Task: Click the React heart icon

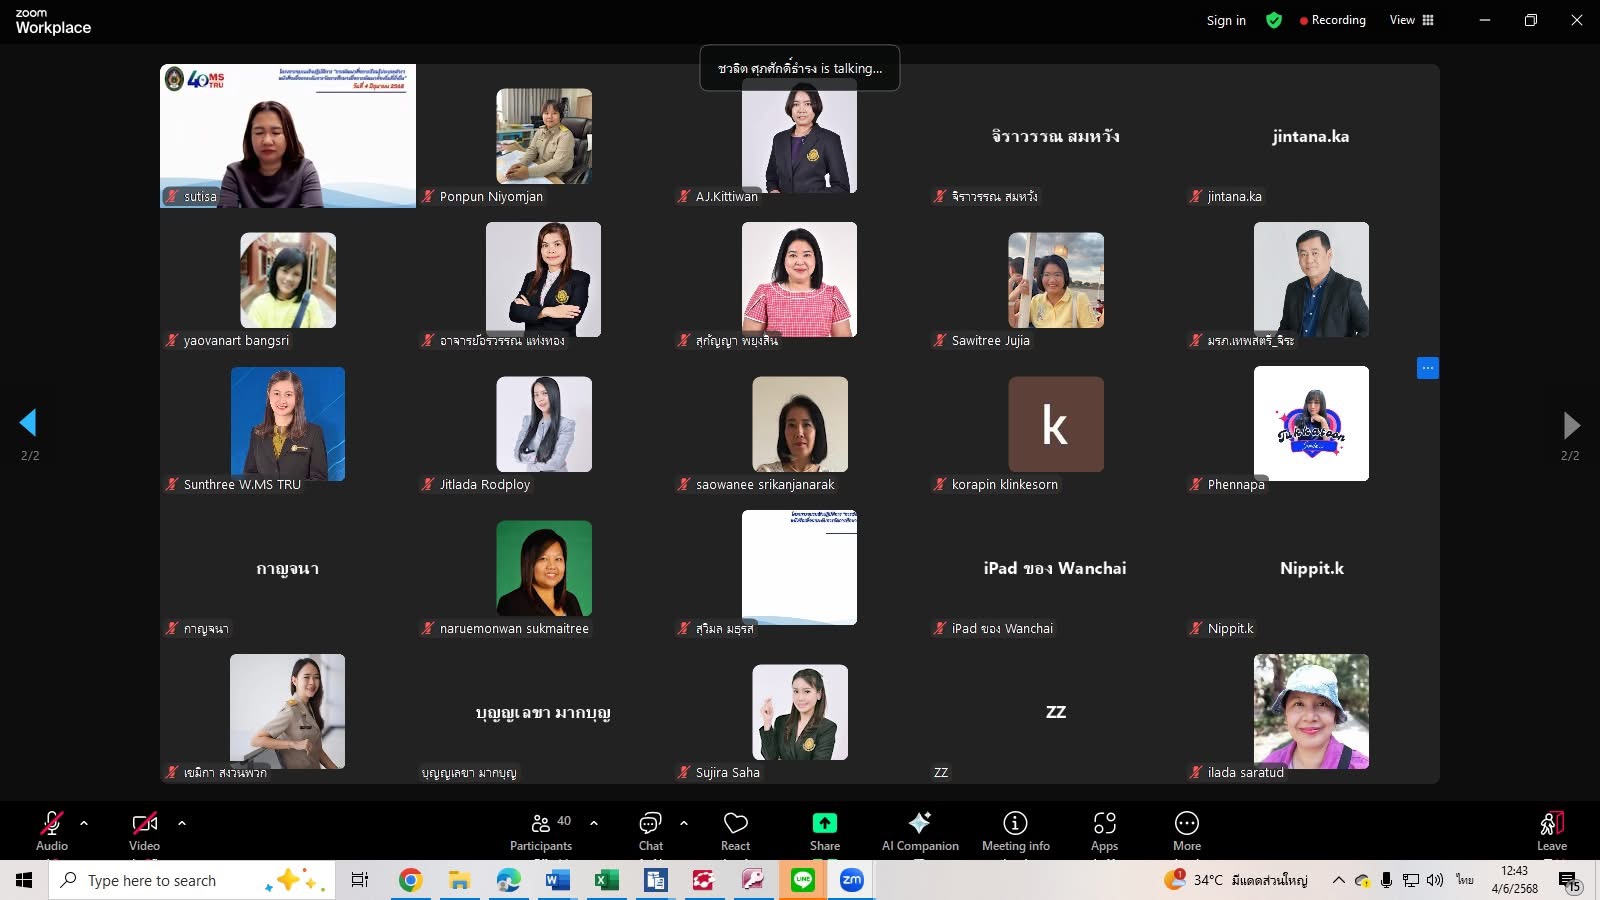Action: tap(735, 830)
